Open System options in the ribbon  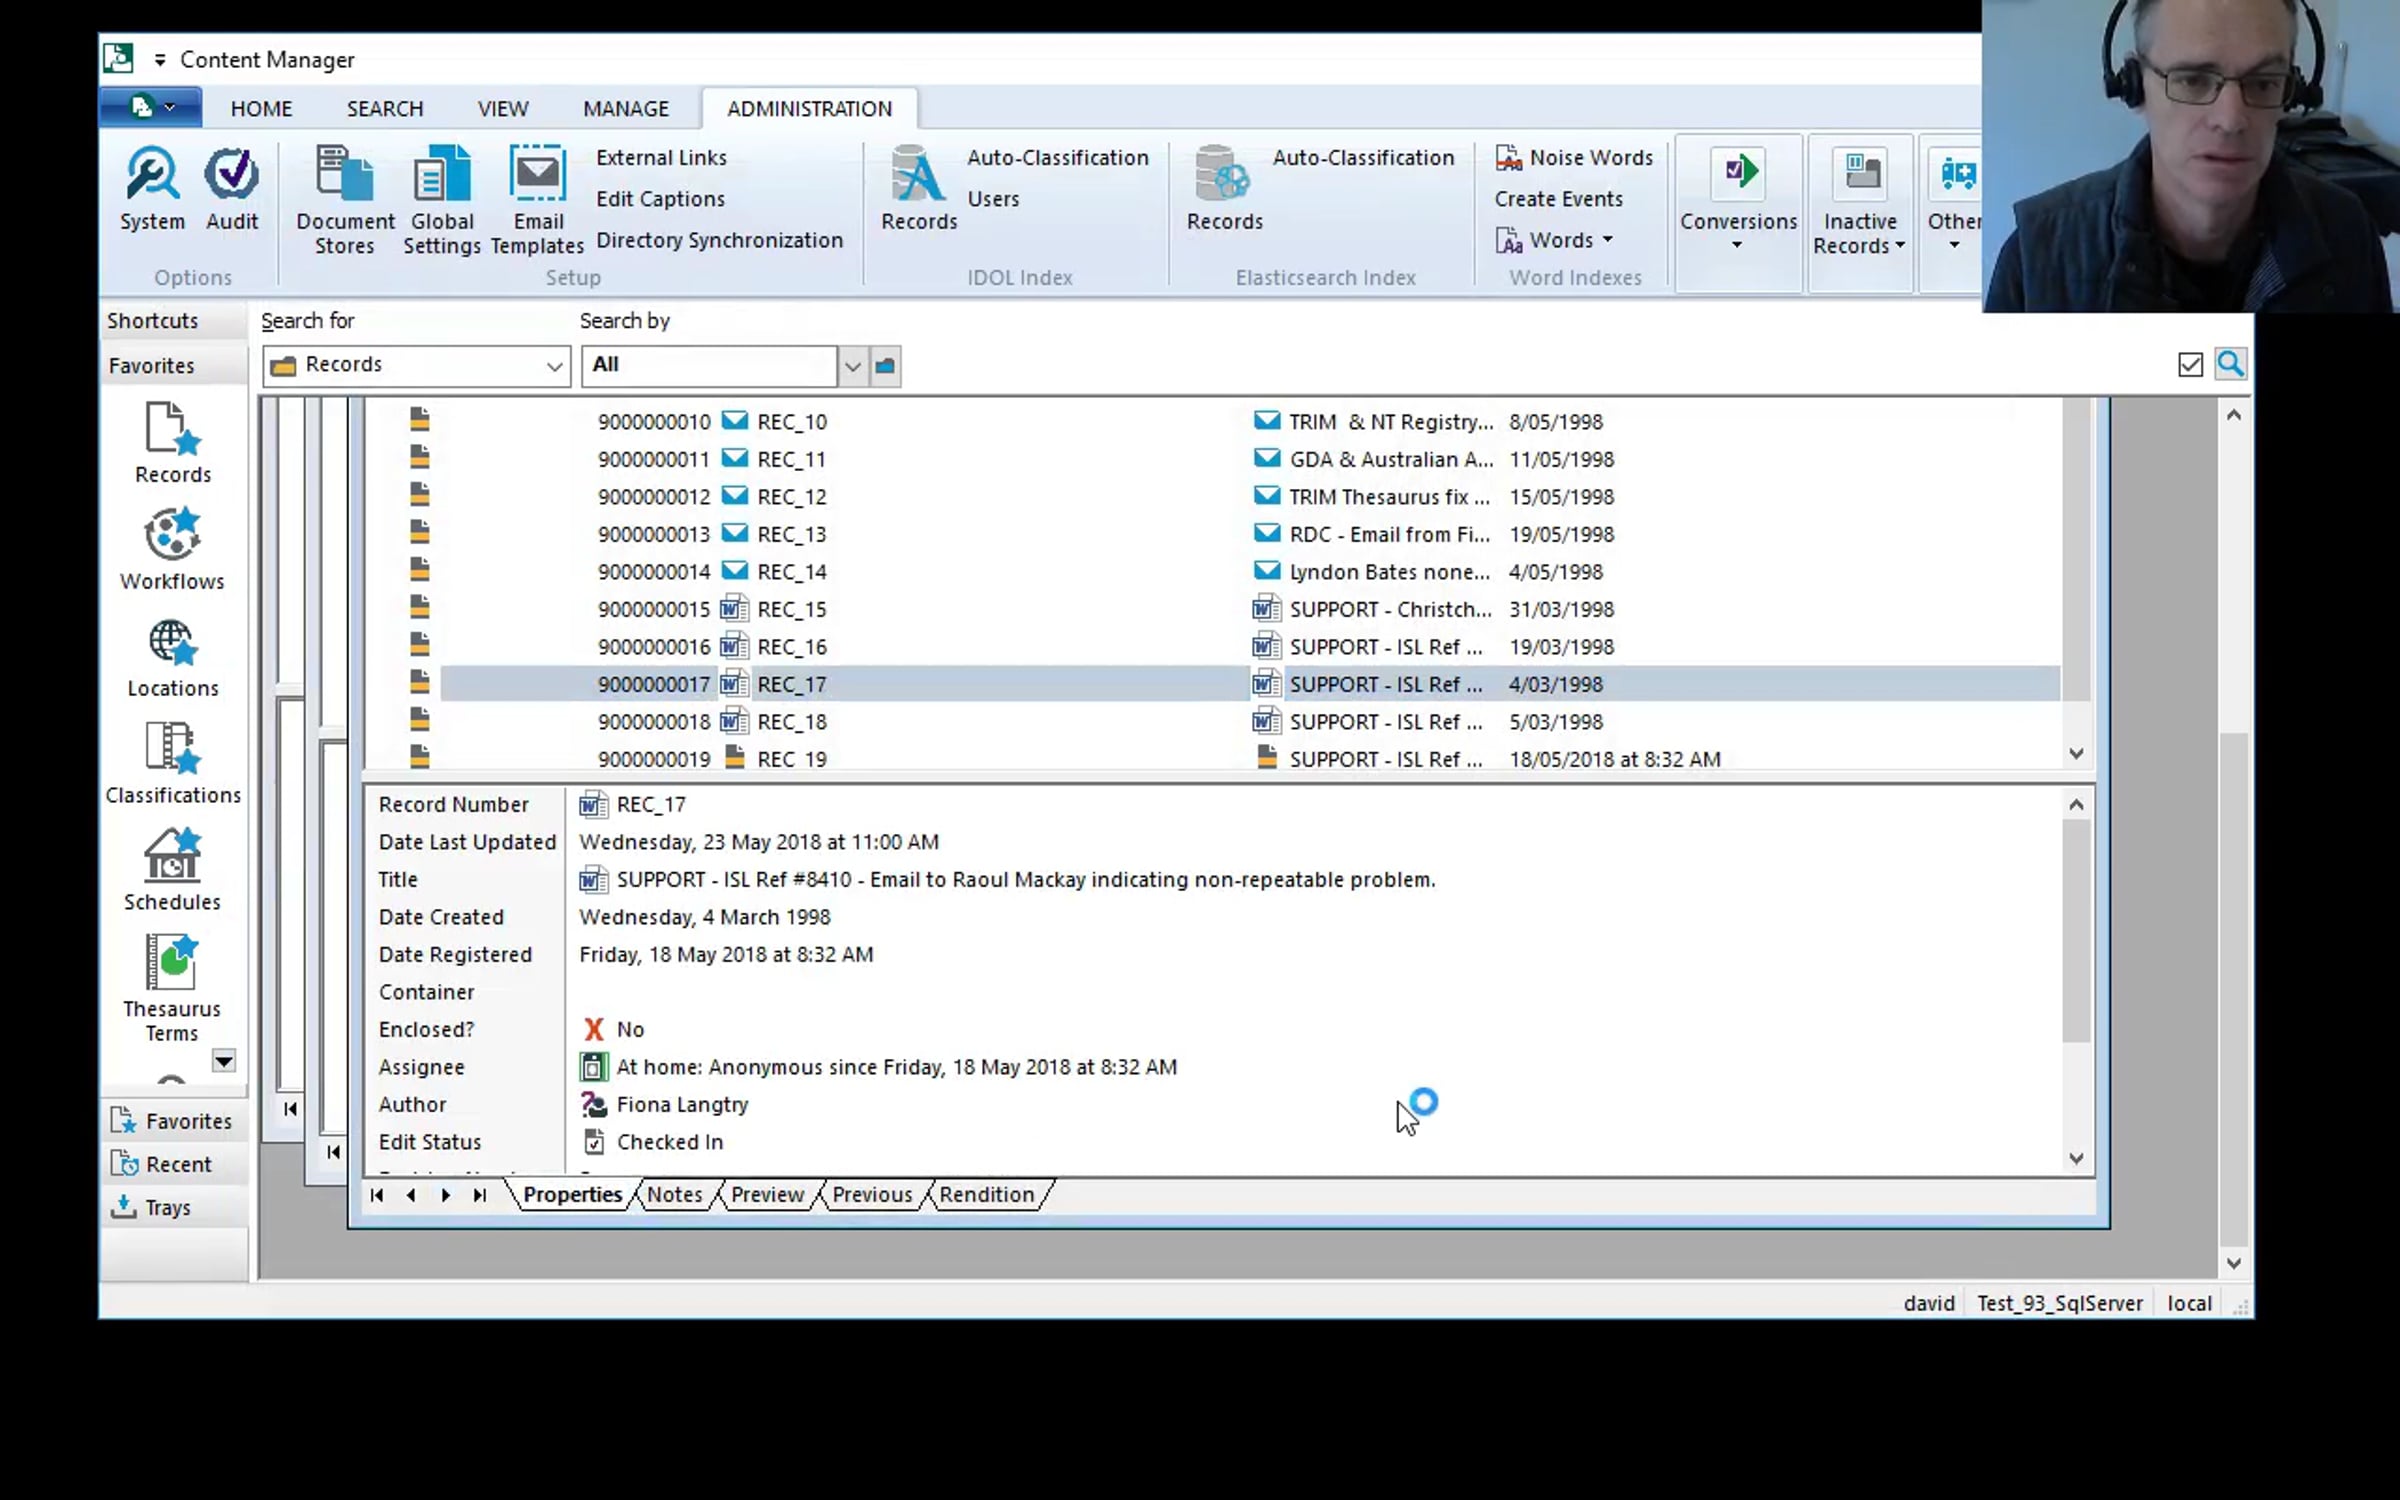point(152,190)
